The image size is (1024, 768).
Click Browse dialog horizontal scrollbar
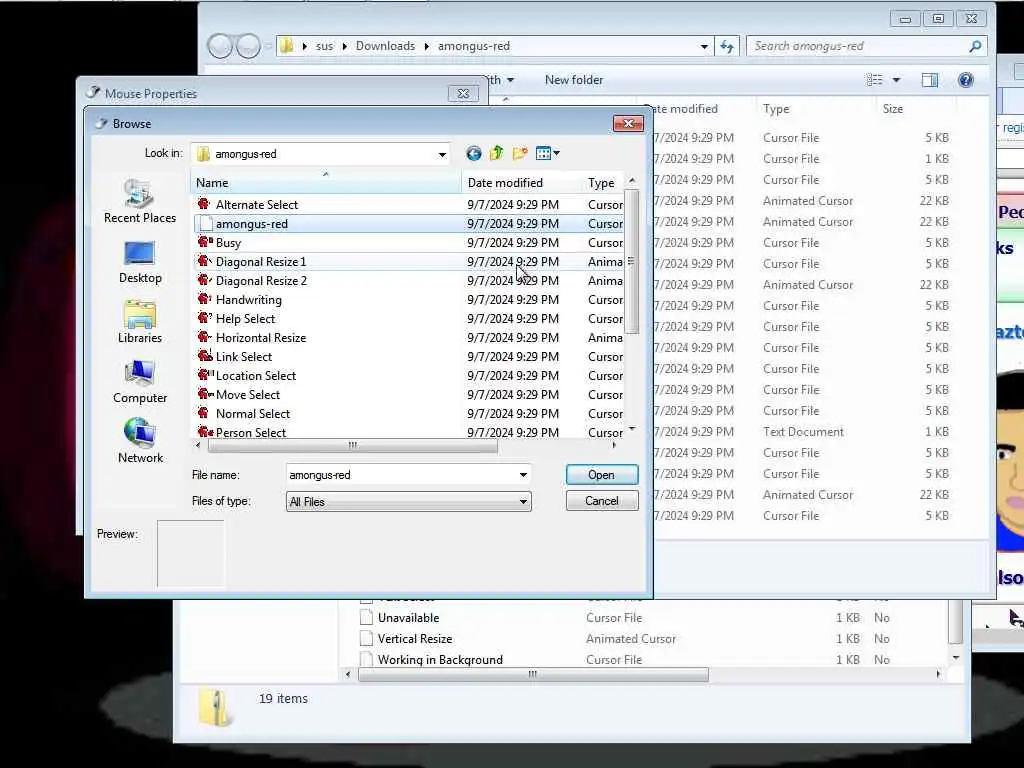pos(353,445)
